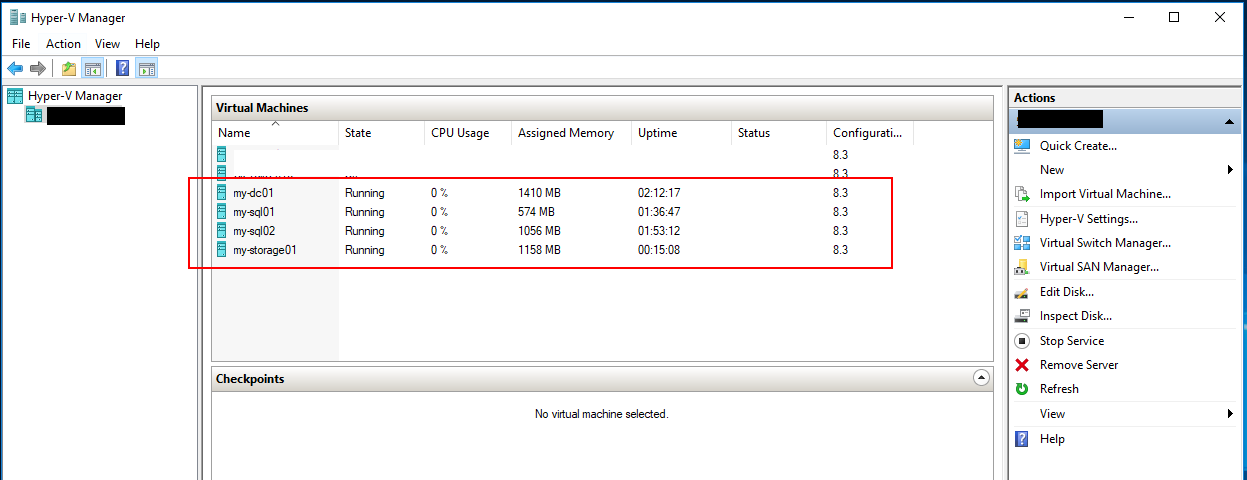
Task: Click the Import Virtual Machine icon
Action: [x=1022, y=194]
